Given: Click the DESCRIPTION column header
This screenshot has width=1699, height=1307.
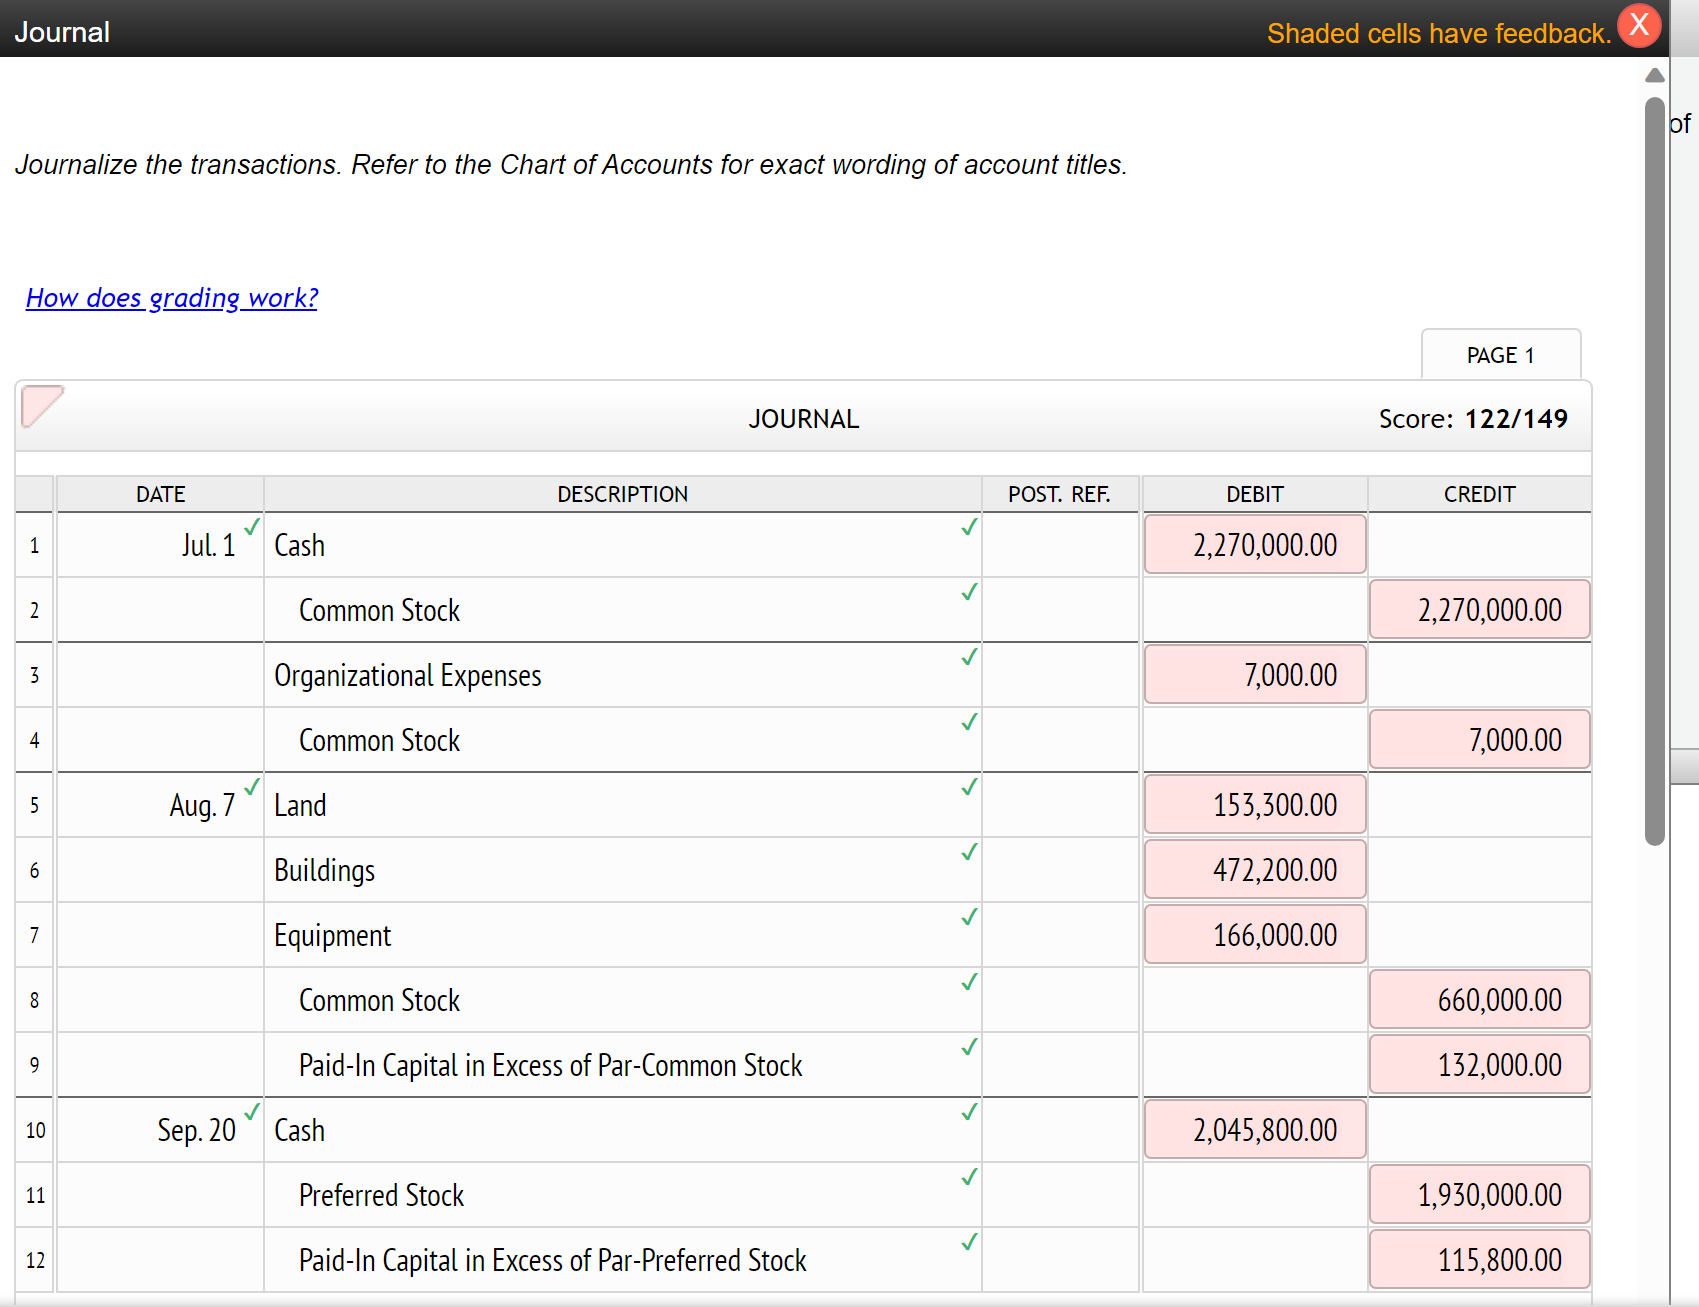Looking at the screenshot, I should [622, 494].
